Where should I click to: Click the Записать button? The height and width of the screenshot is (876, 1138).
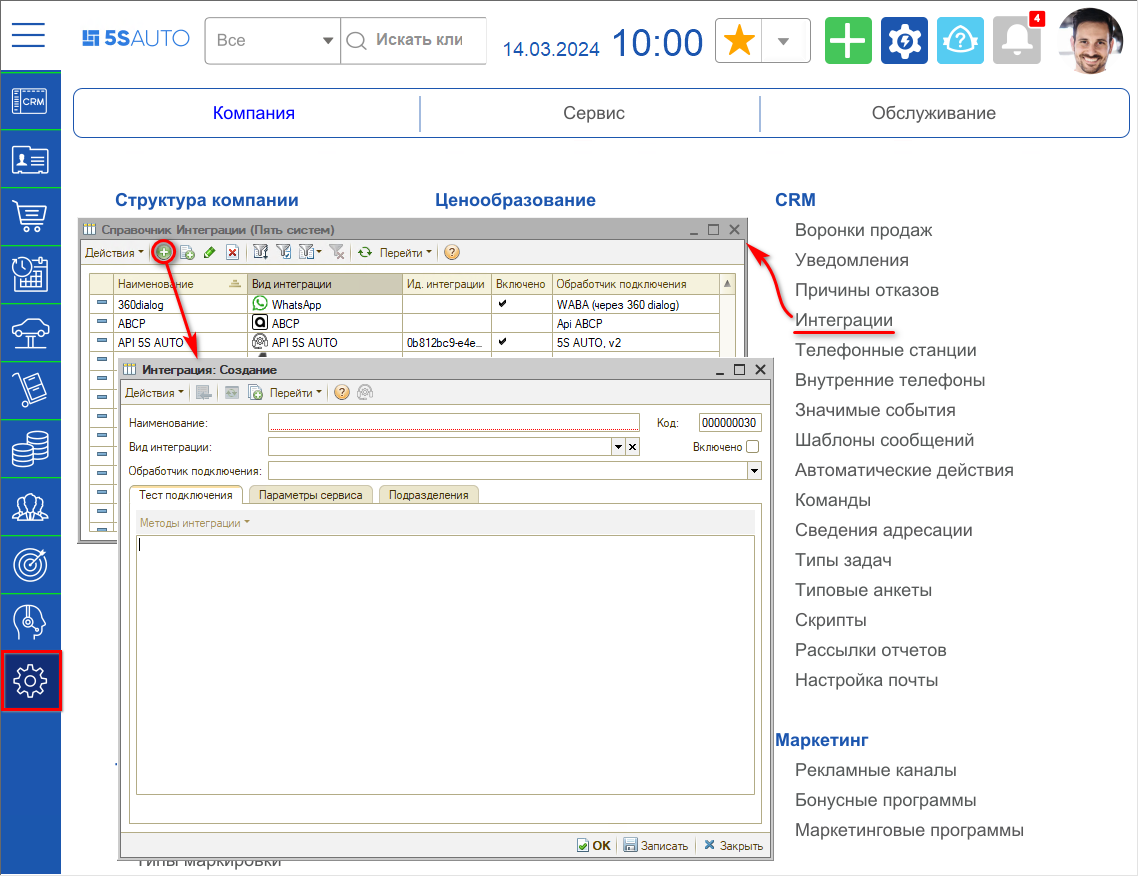[x=656, y=846]
